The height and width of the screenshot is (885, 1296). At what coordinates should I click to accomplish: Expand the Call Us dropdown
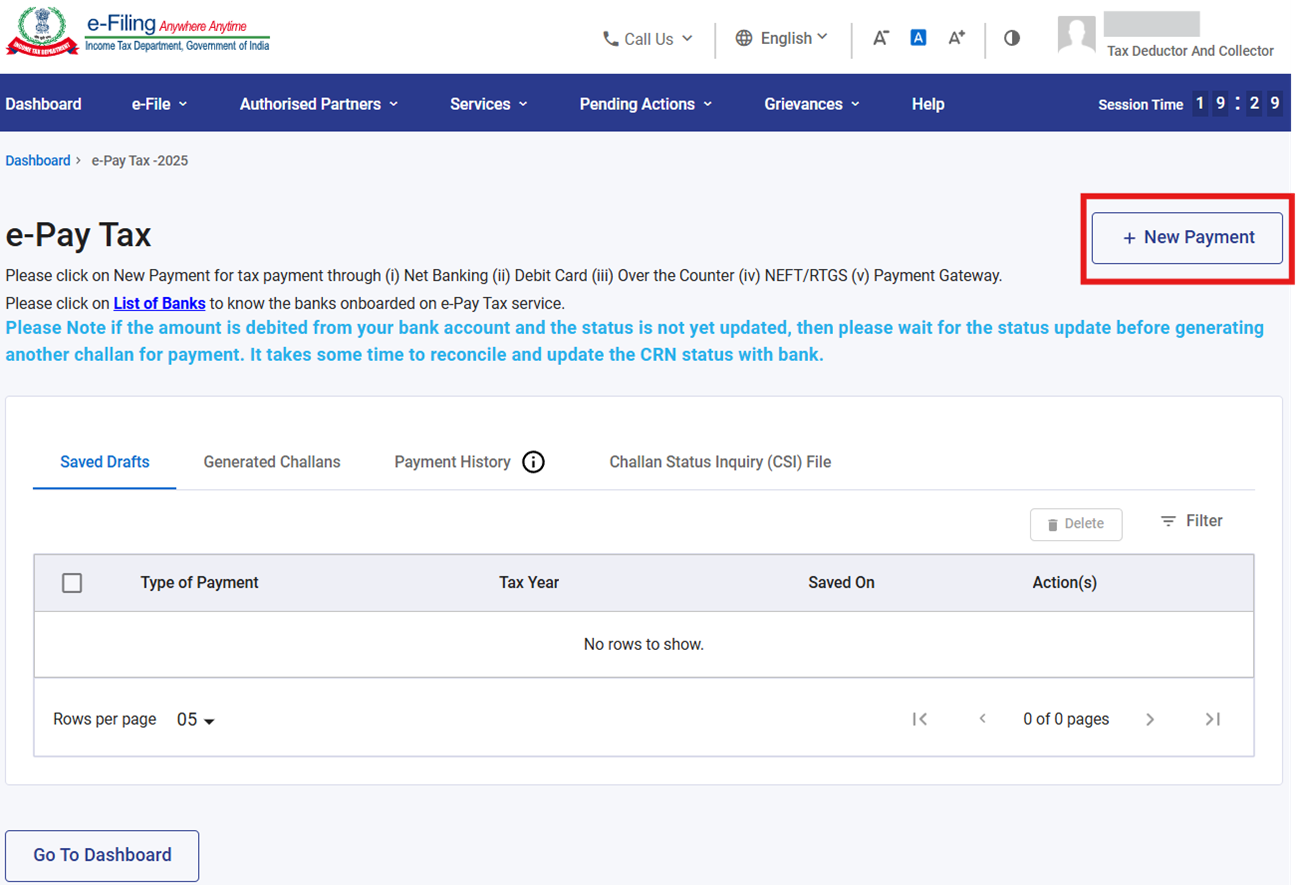click(x=647, y=39)
